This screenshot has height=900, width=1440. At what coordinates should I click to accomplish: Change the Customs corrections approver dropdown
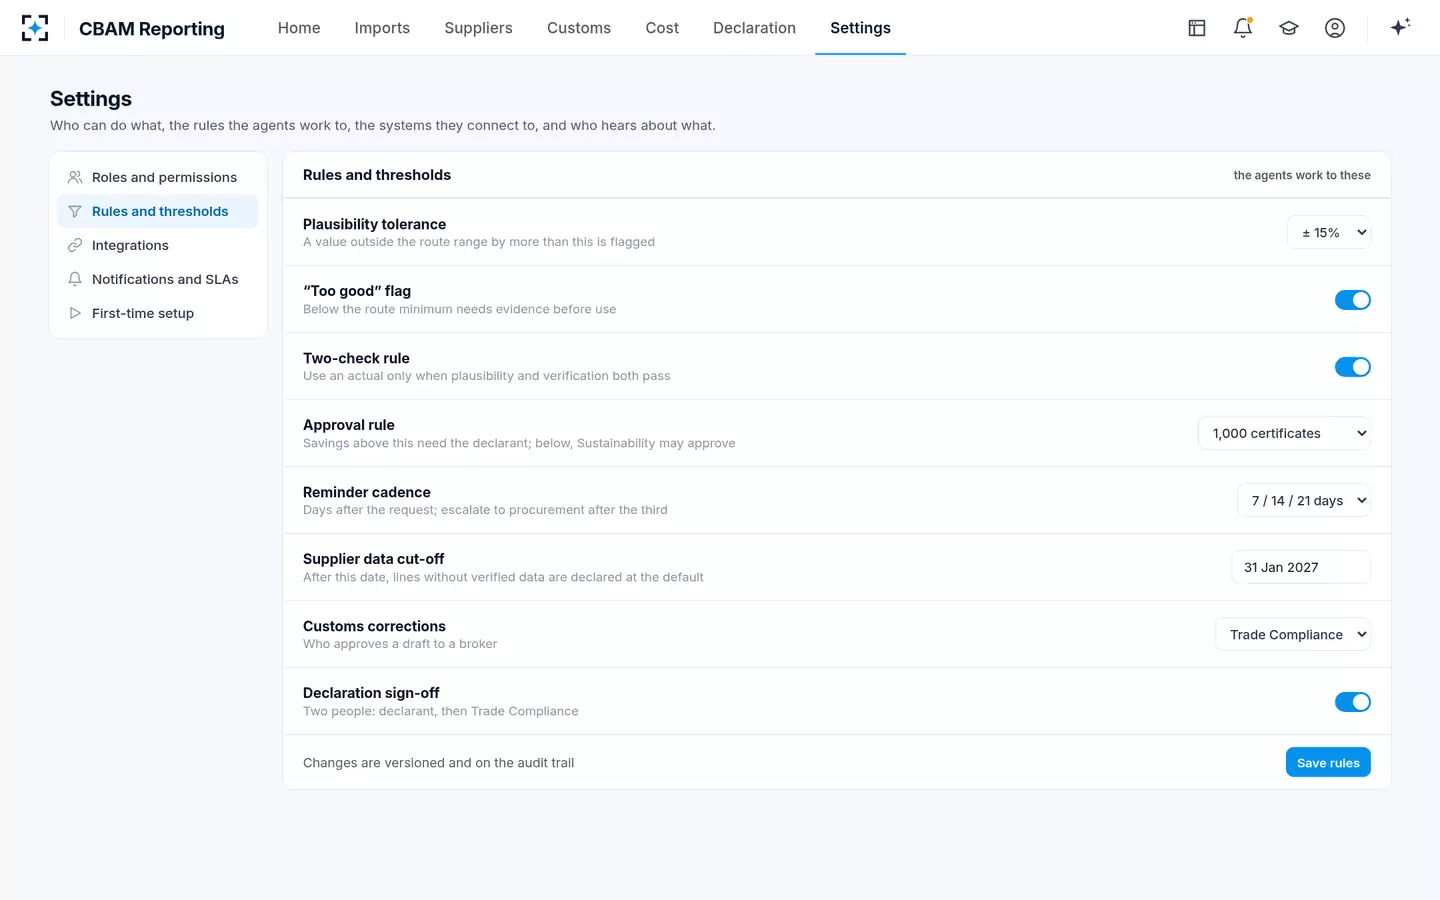1293,635
